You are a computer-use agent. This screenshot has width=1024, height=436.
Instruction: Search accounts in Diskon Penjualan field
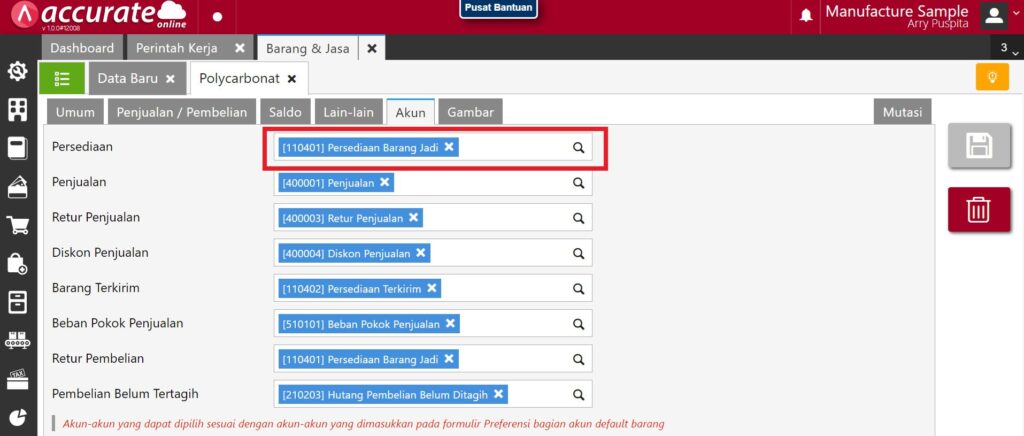[x=579, y=253]
